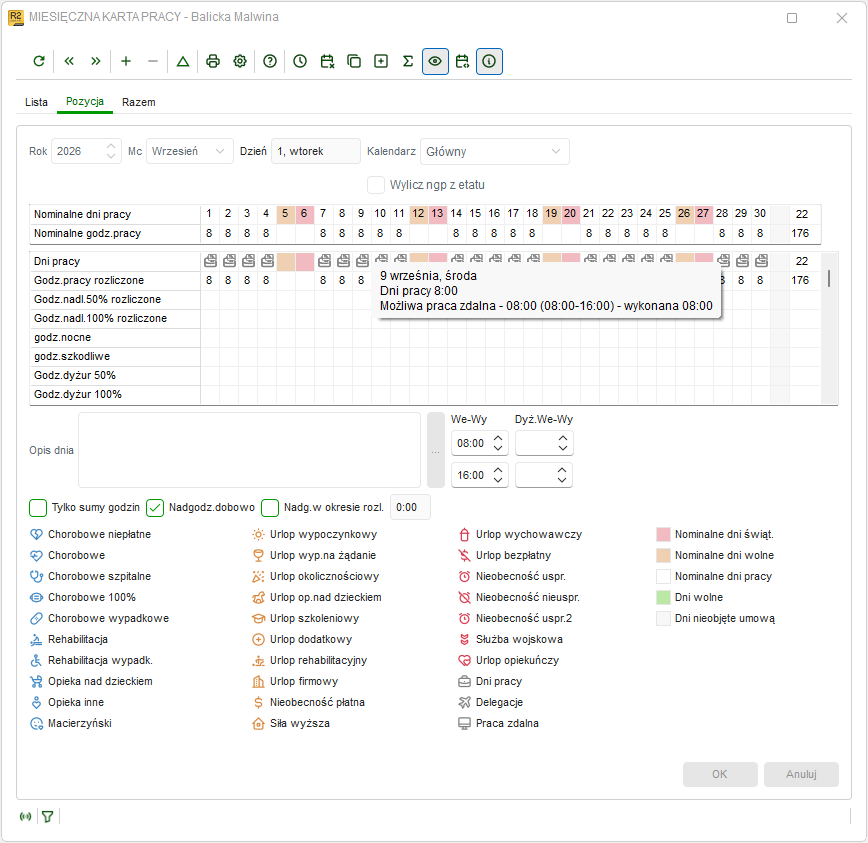Click the clock icon in the toolbar
Image resolution: width=868 pixels, height=843 pixels.
tap(300, 61)
